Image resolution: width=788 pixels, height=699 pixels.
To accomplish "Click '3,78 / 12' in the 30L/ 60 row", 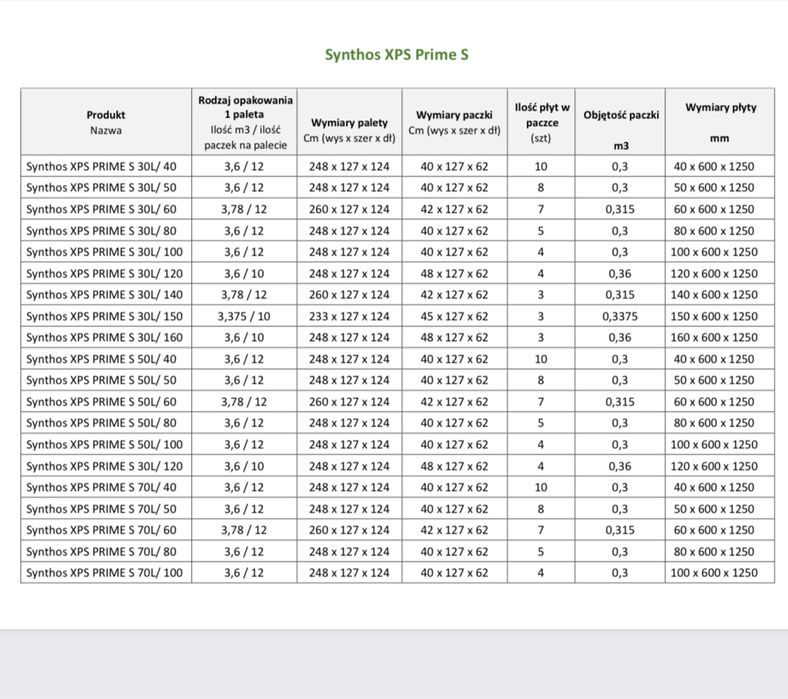I will pos(244,209).
